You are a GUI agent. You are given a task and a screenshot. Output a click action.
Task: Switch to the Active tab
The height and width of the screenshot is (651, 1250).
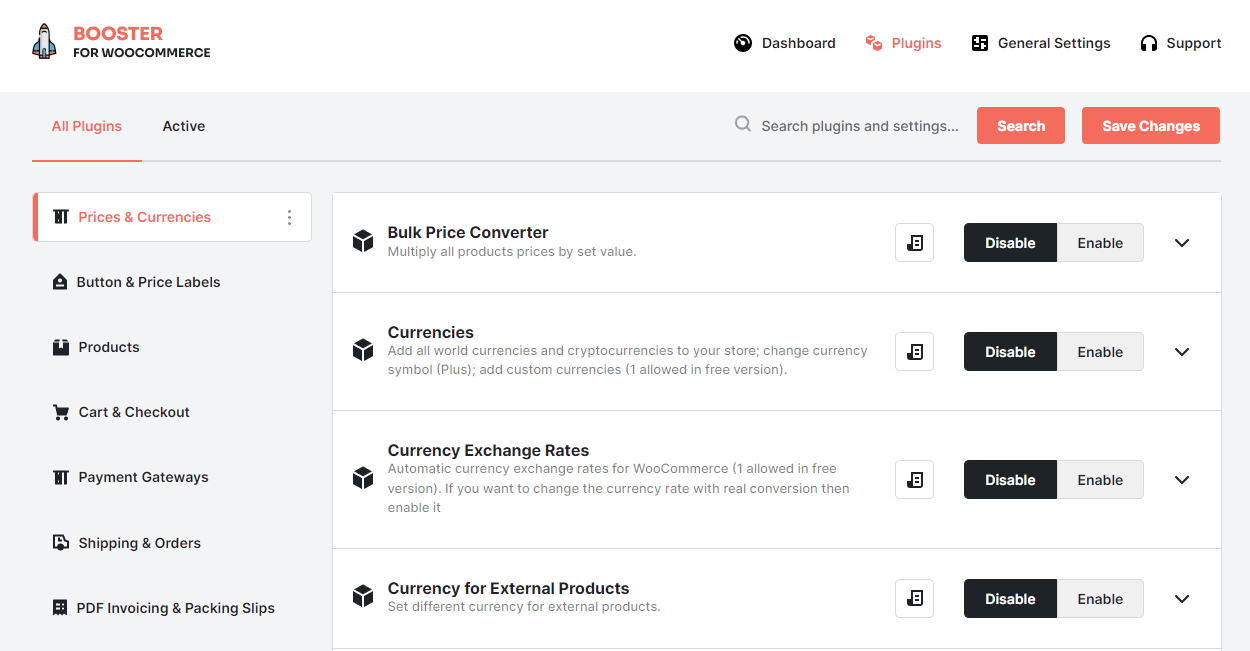pyautogui.click(x=183, y=125)
